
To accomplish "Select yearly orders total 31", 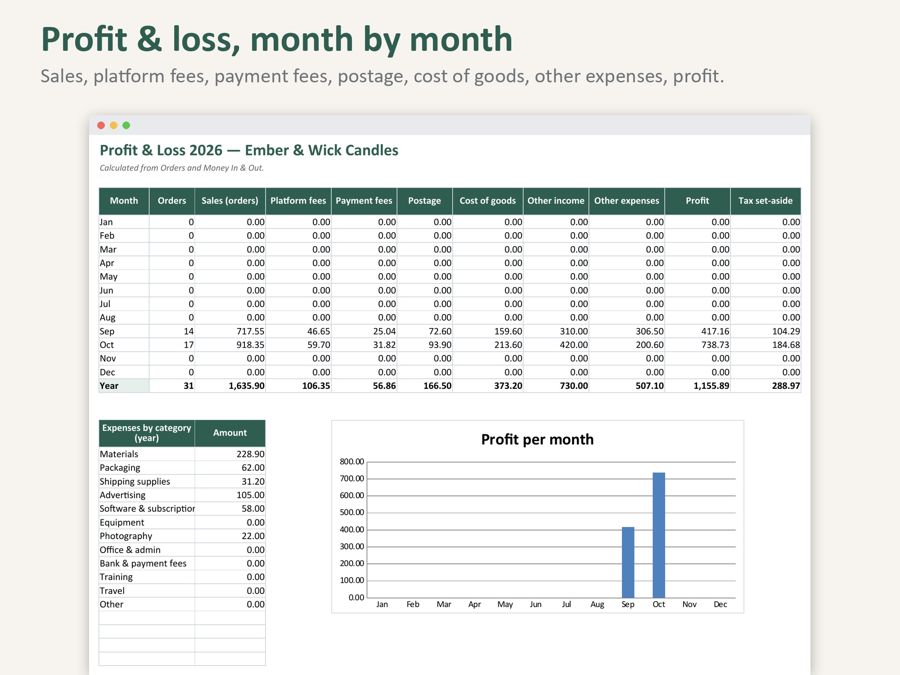I will (x=172, y=386).
